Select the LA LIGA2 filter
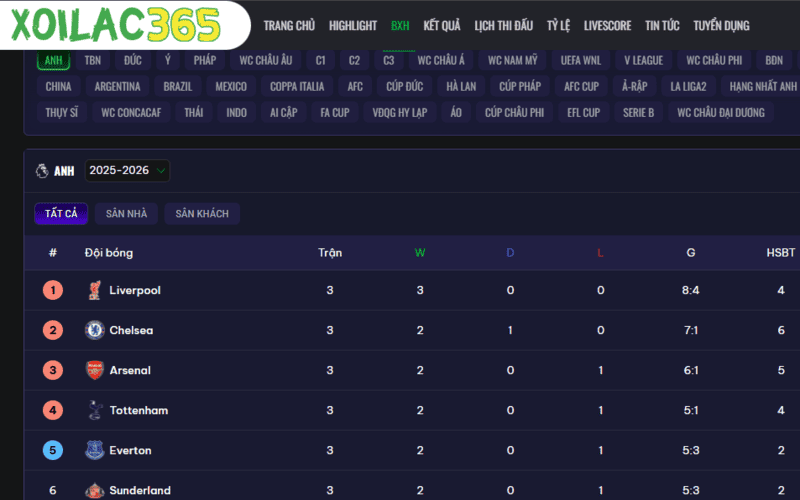 [688, 86]
